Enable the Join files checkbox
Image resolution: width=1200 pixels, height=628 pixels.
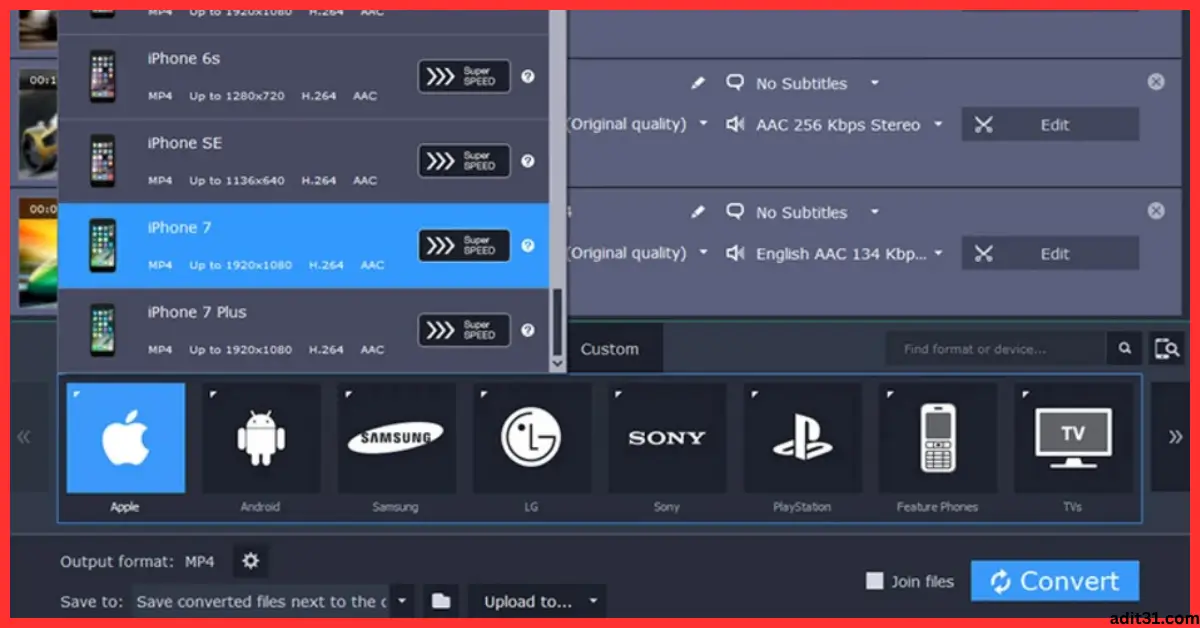click(874, 581)
